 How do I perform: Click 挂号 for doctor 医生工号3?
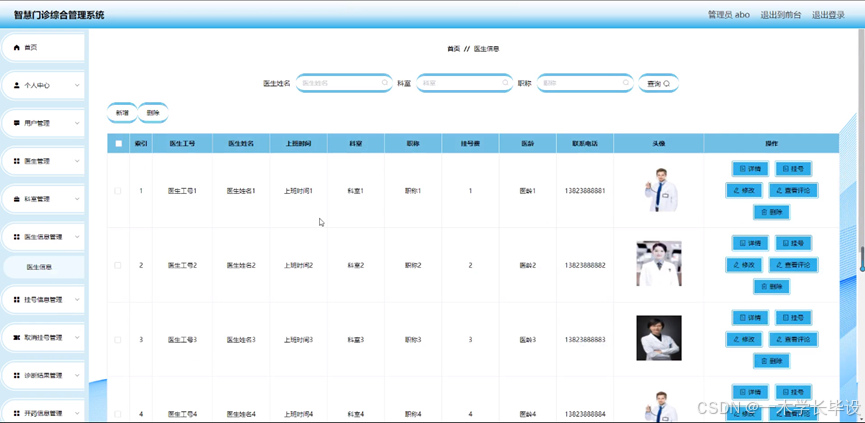793,318
